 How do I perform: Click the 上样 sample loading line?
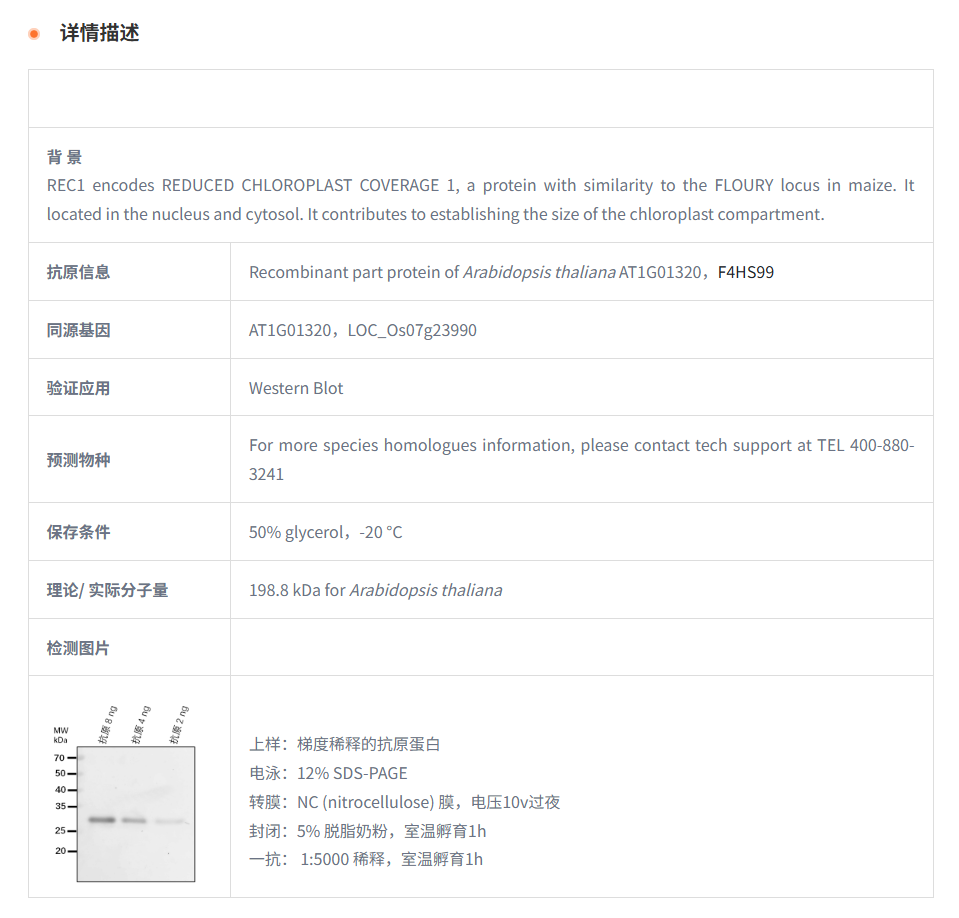click(344, 744)
